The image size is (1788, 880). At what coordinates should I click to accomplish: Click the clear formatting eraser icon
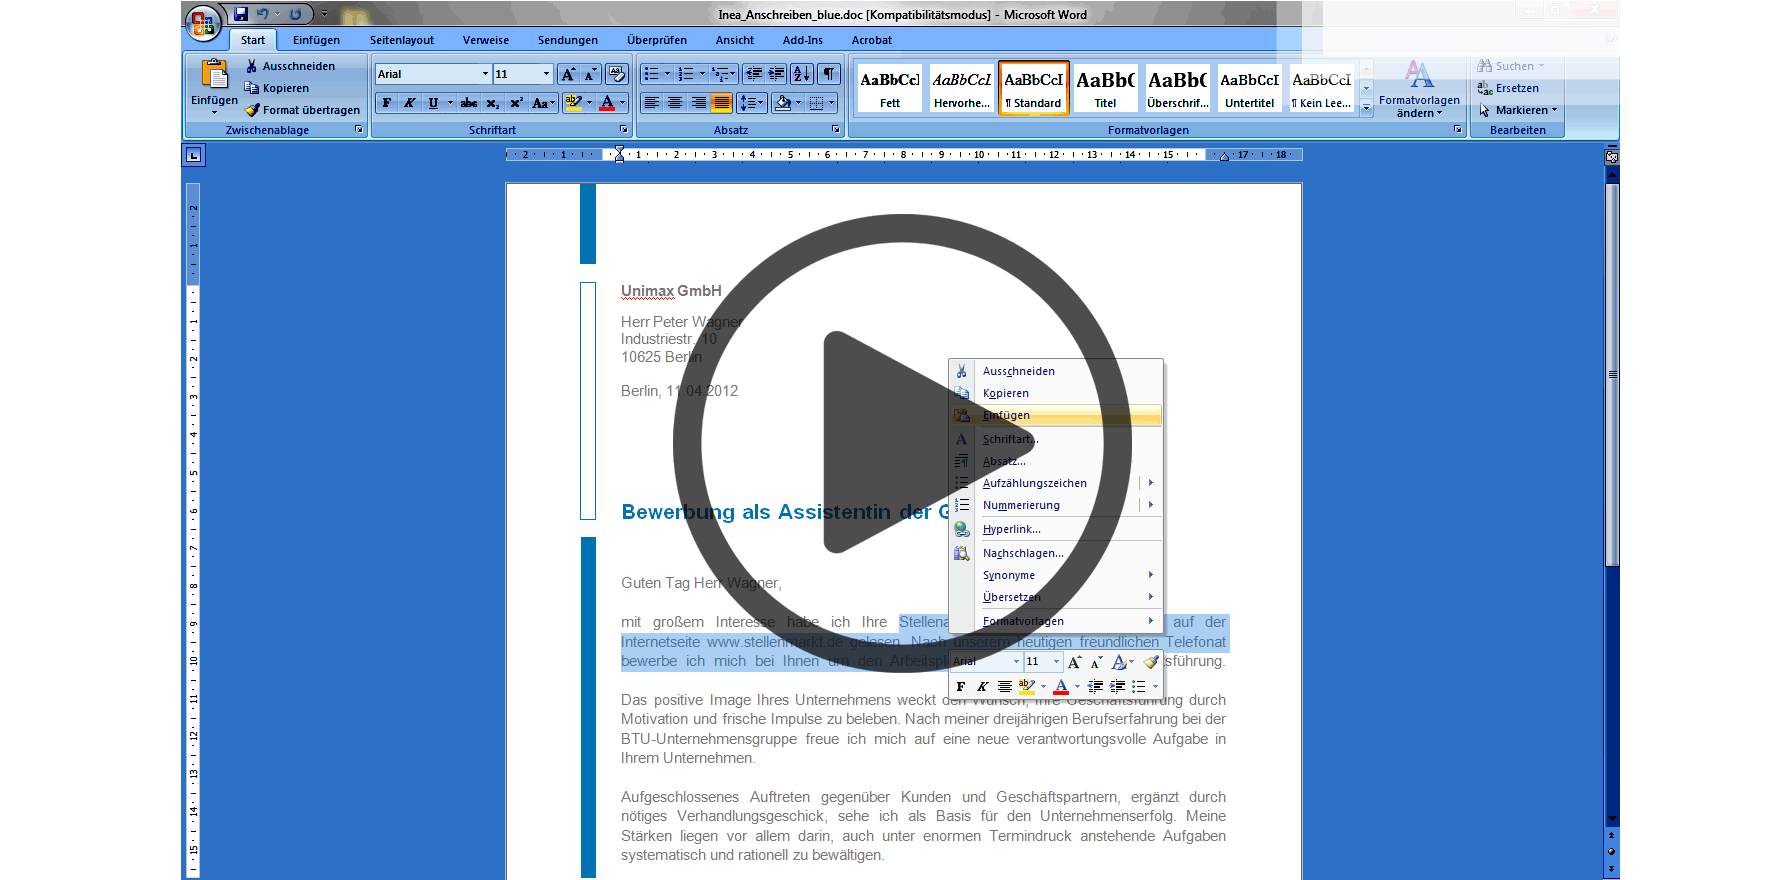tap(616, 74)
